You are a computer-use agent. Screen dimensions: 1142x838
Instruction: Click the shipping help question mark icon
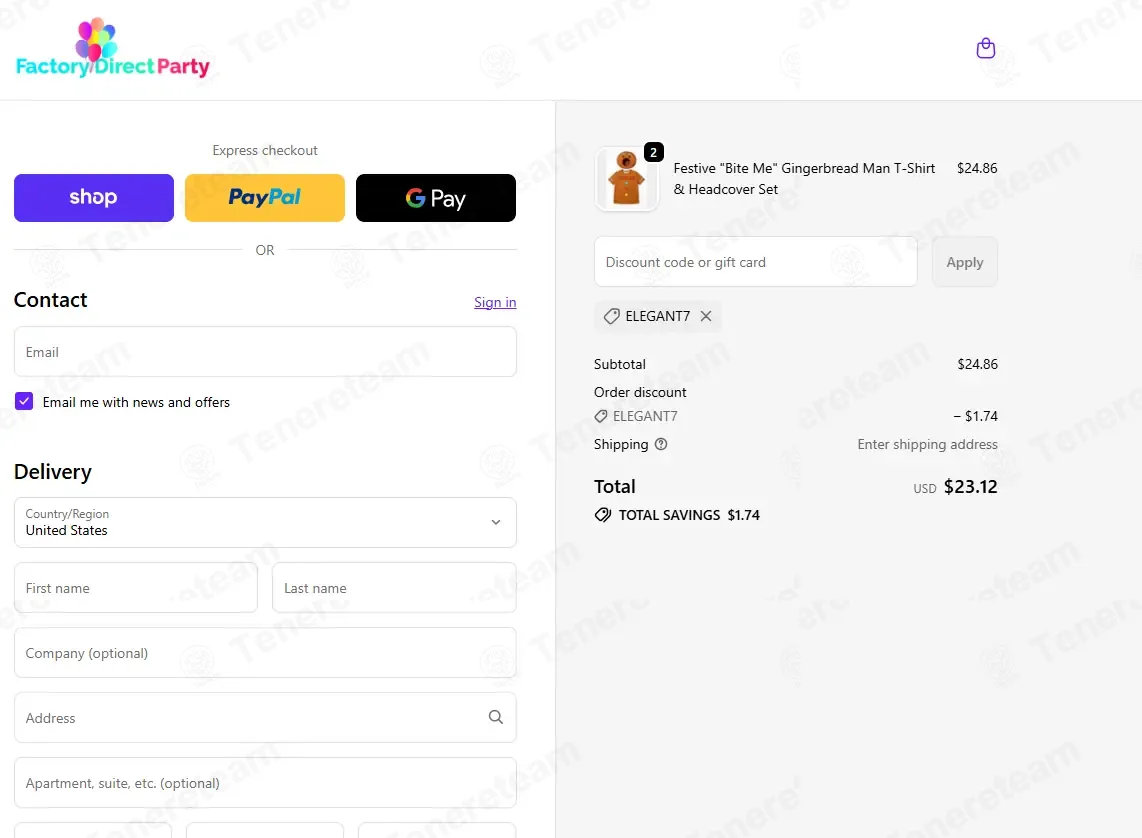661,444
